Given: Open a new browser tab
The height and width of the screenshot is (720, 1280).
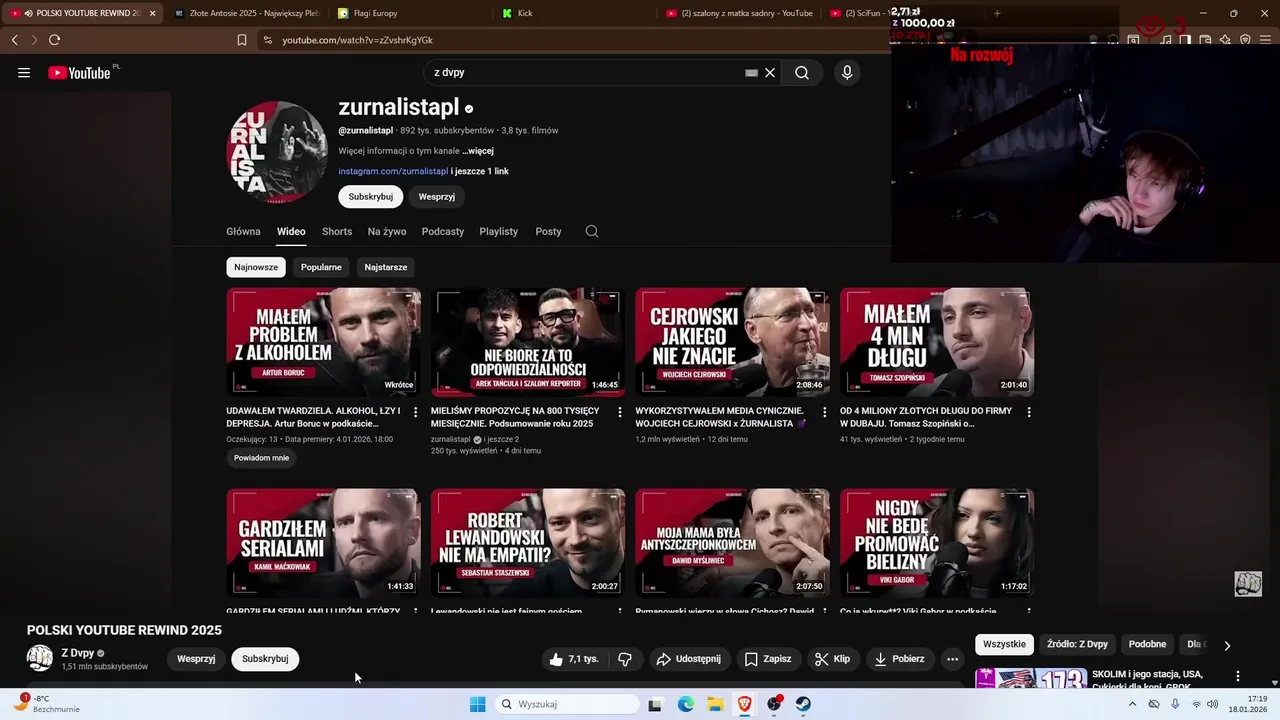Looking at the screenshot, I should (996, 13).
